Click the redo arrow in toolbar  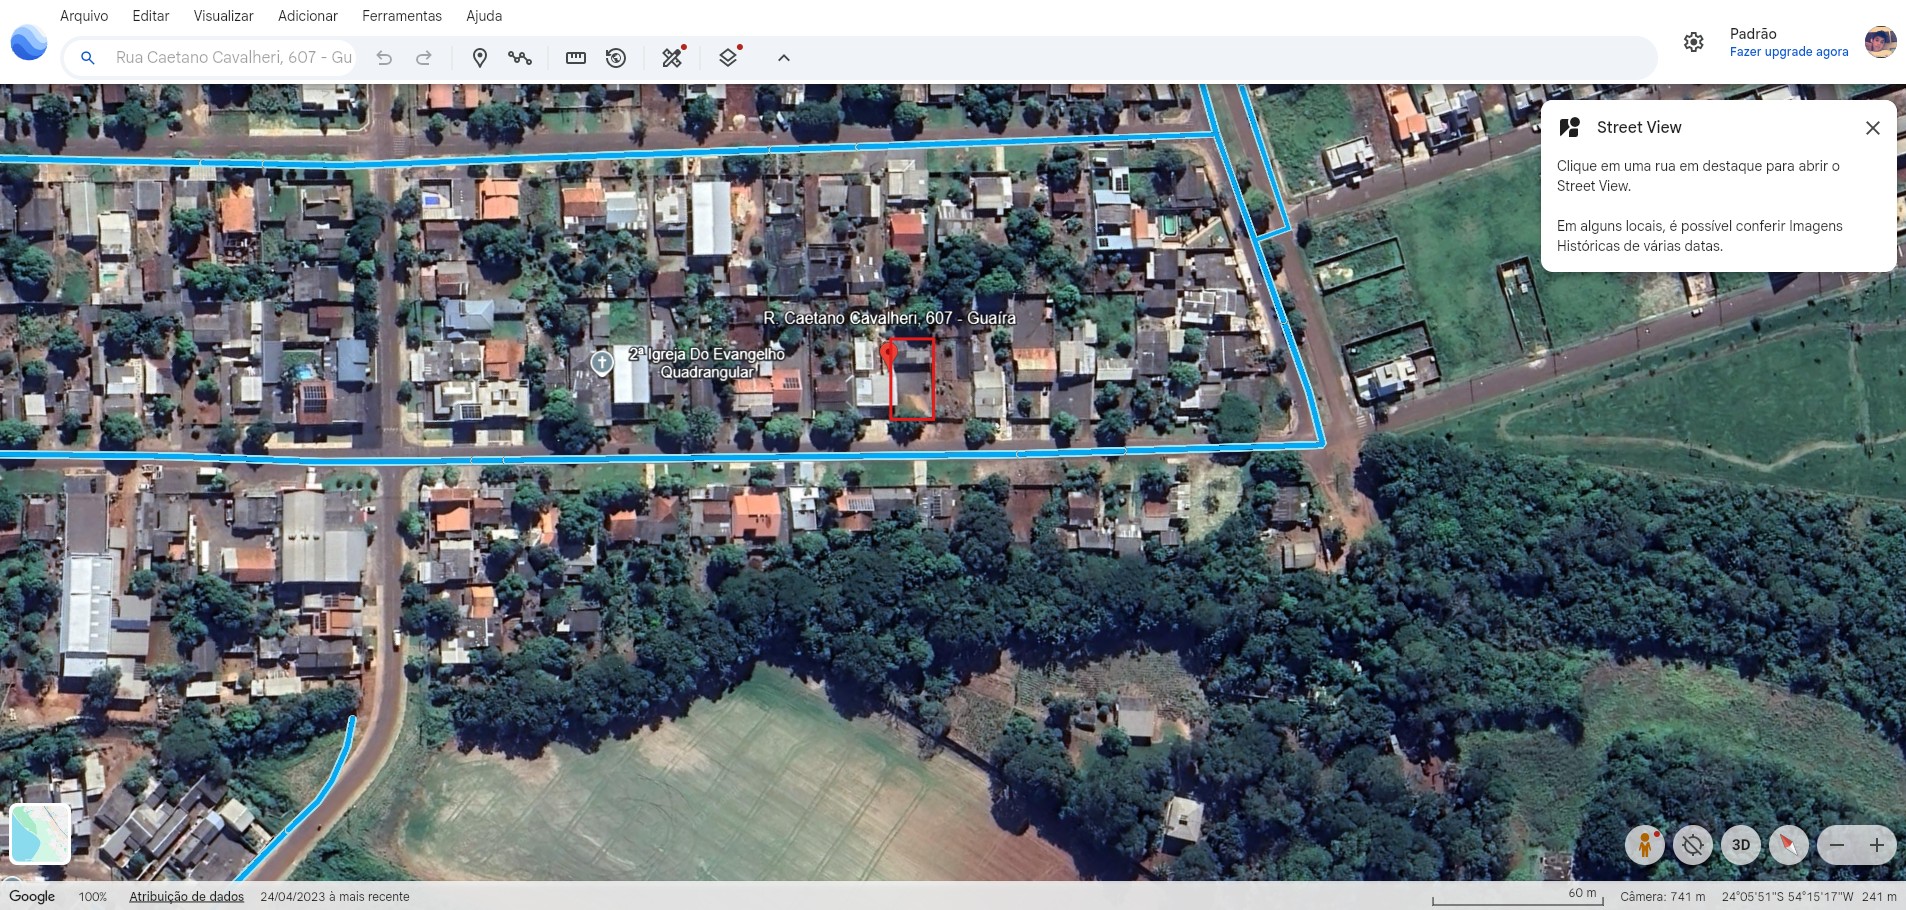click(424, 58)
